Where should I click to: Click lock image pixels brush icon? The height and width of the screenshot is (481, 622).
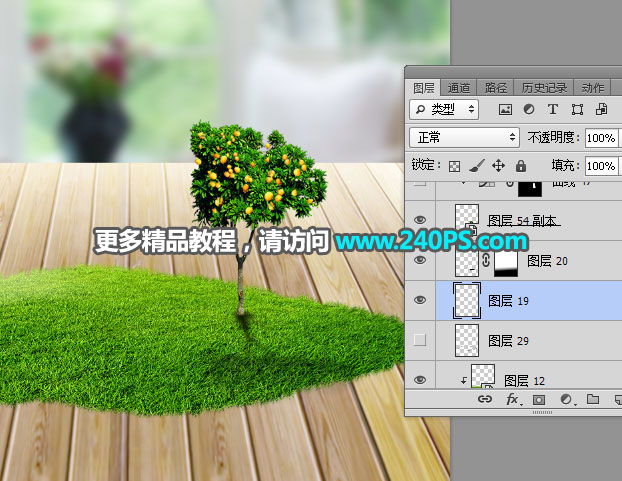477,165
